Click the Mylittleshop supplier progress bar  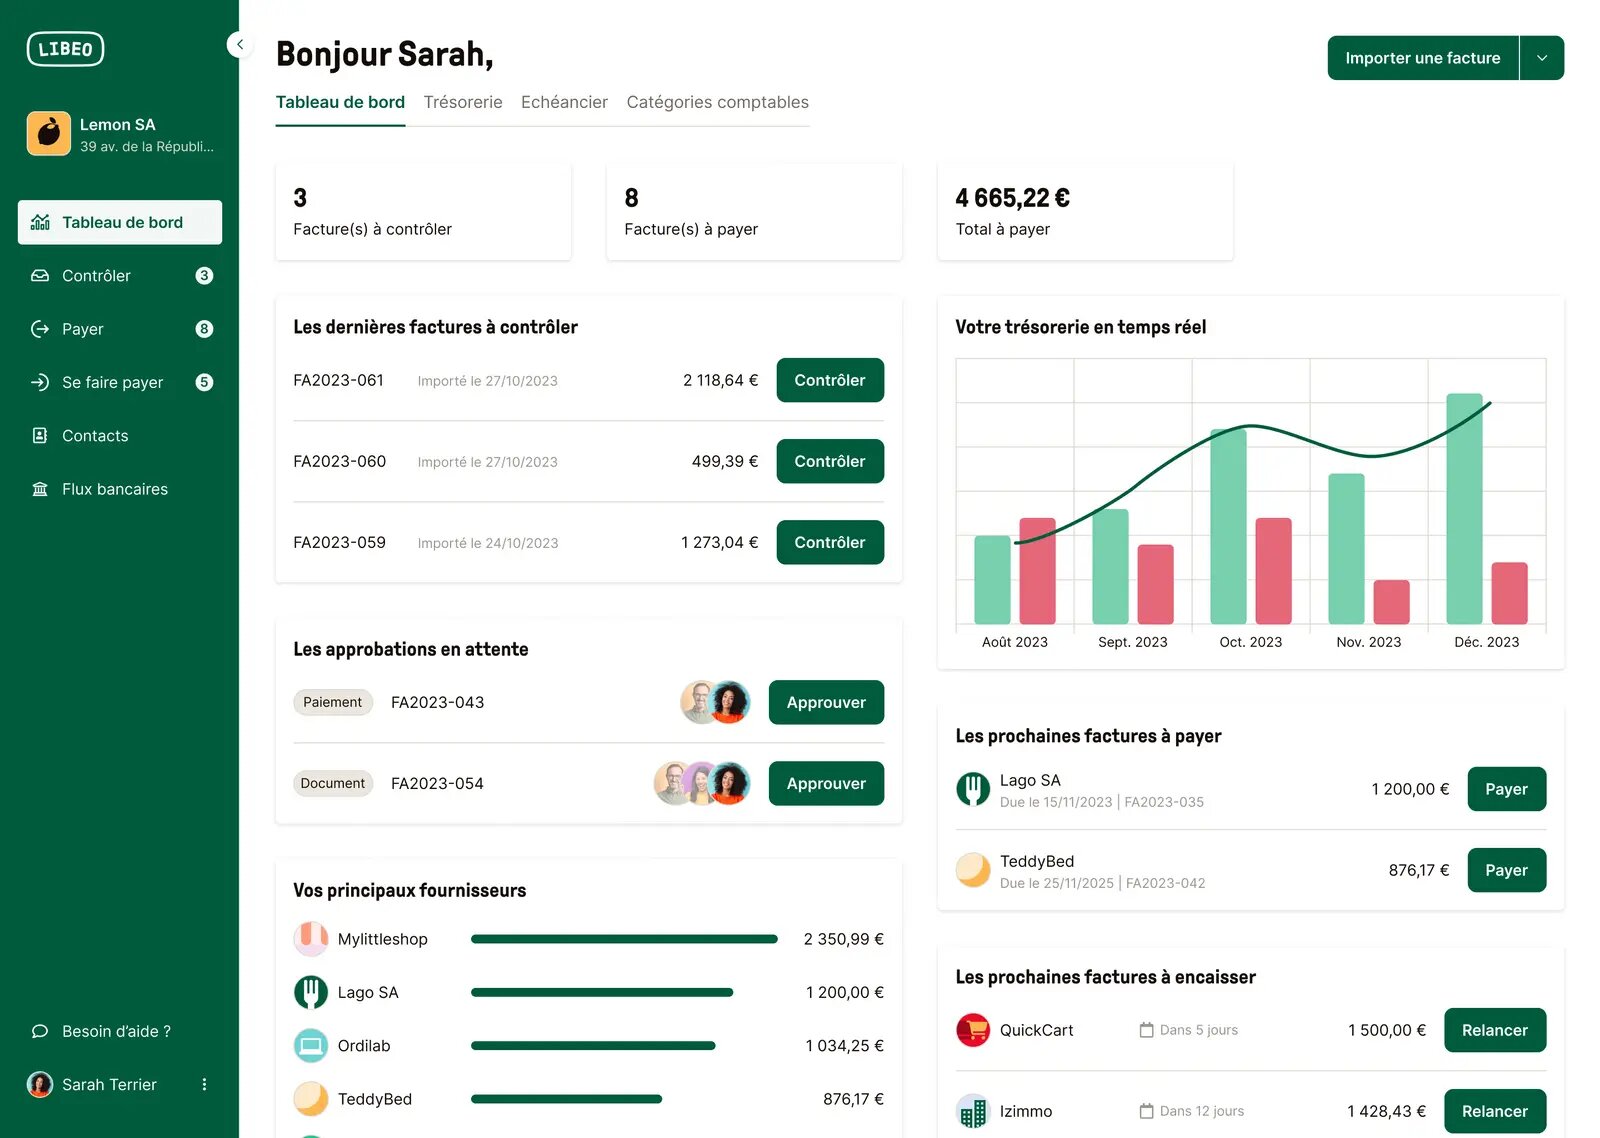[x=623, y=939]
